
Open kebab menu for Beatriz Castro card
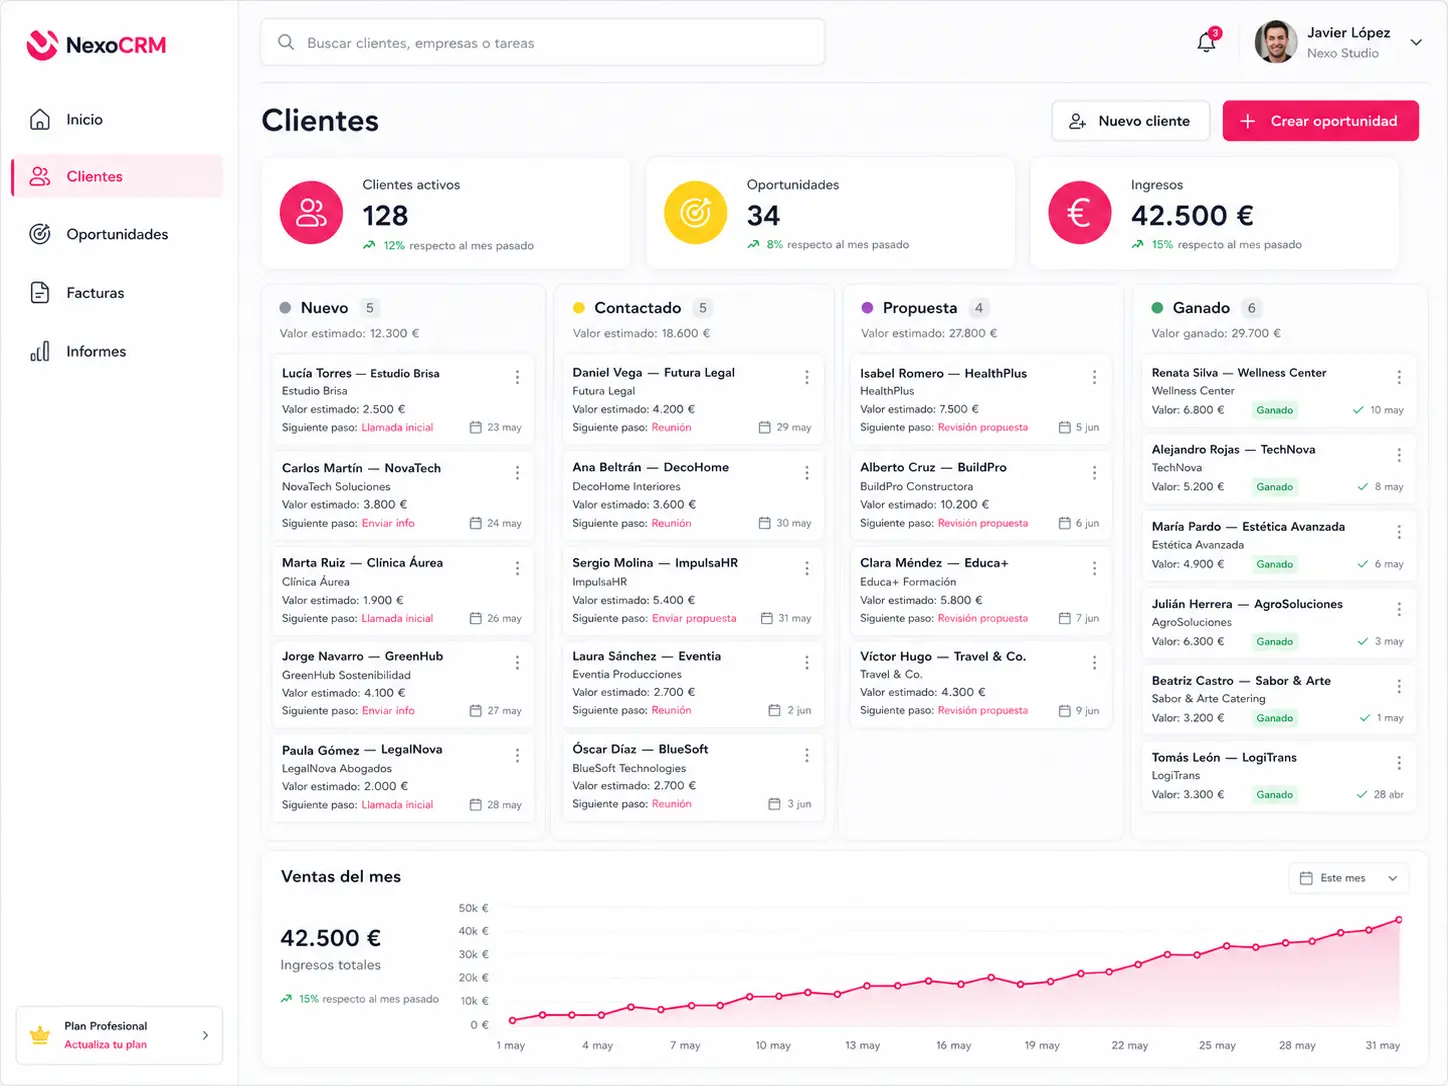1399,686
